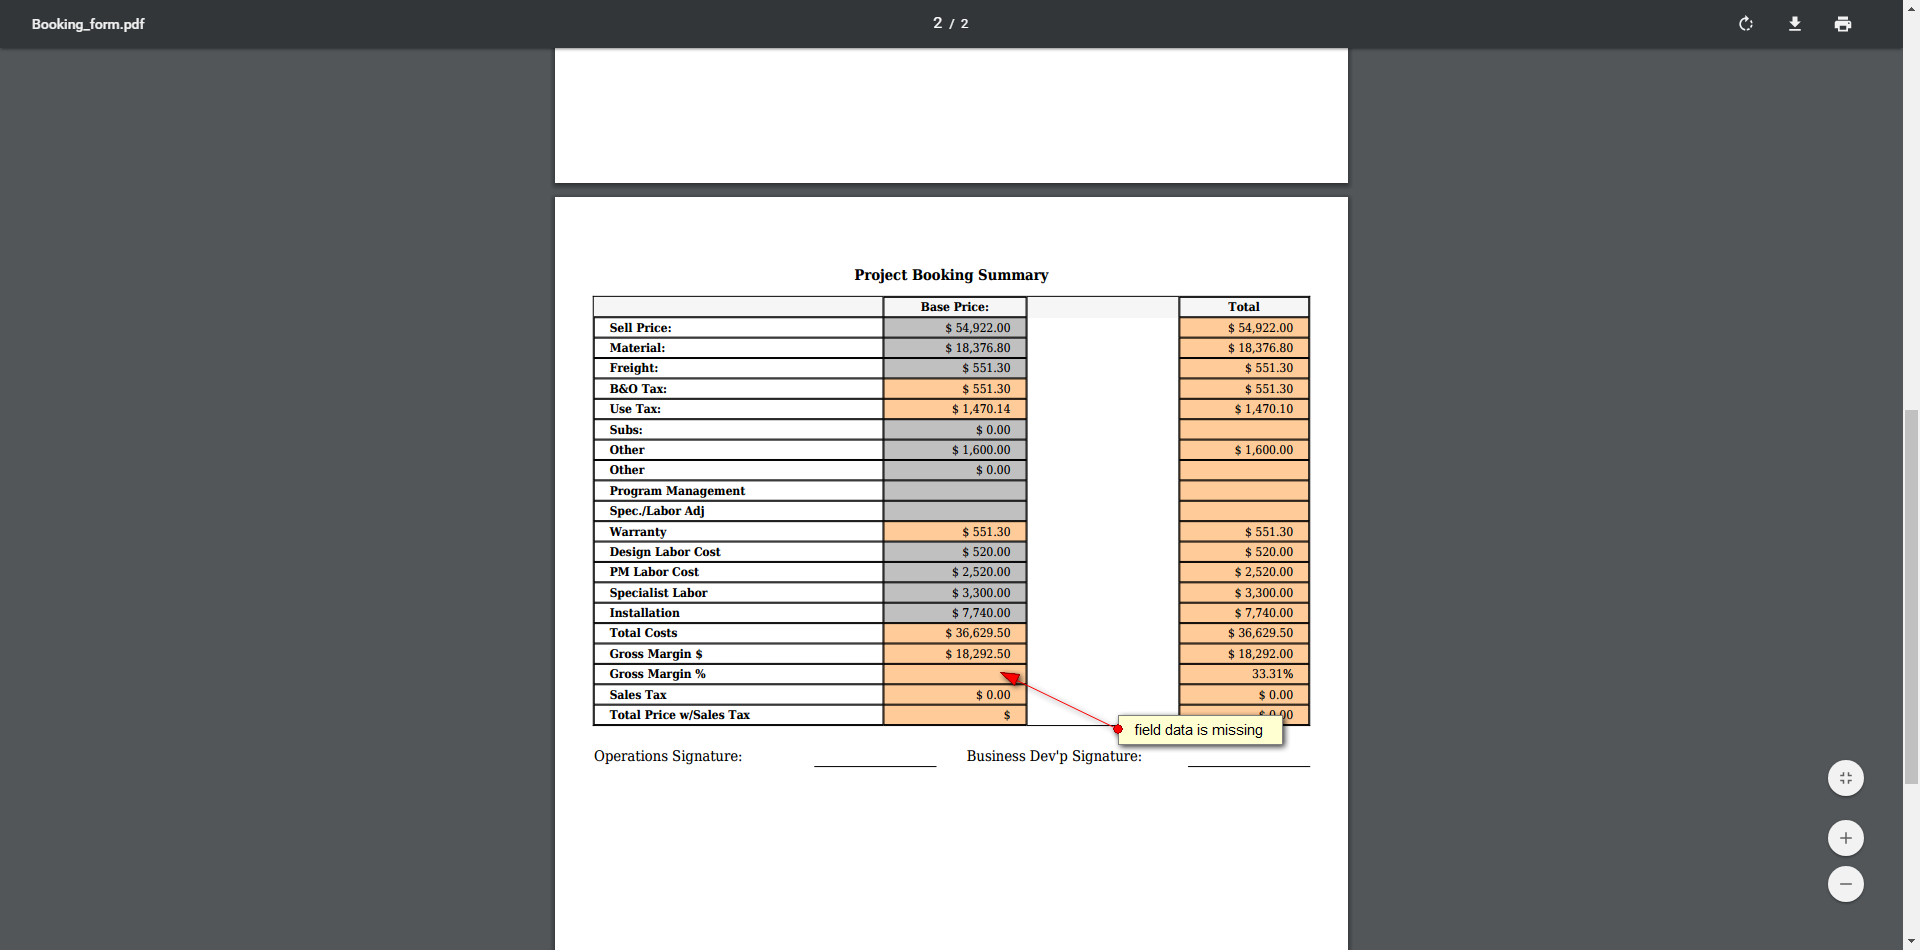This screenshot has height=950, width=1920.
Task: Rotate the PDF page clockwise
Action: pyautogui.click(x=1746, y=24)
